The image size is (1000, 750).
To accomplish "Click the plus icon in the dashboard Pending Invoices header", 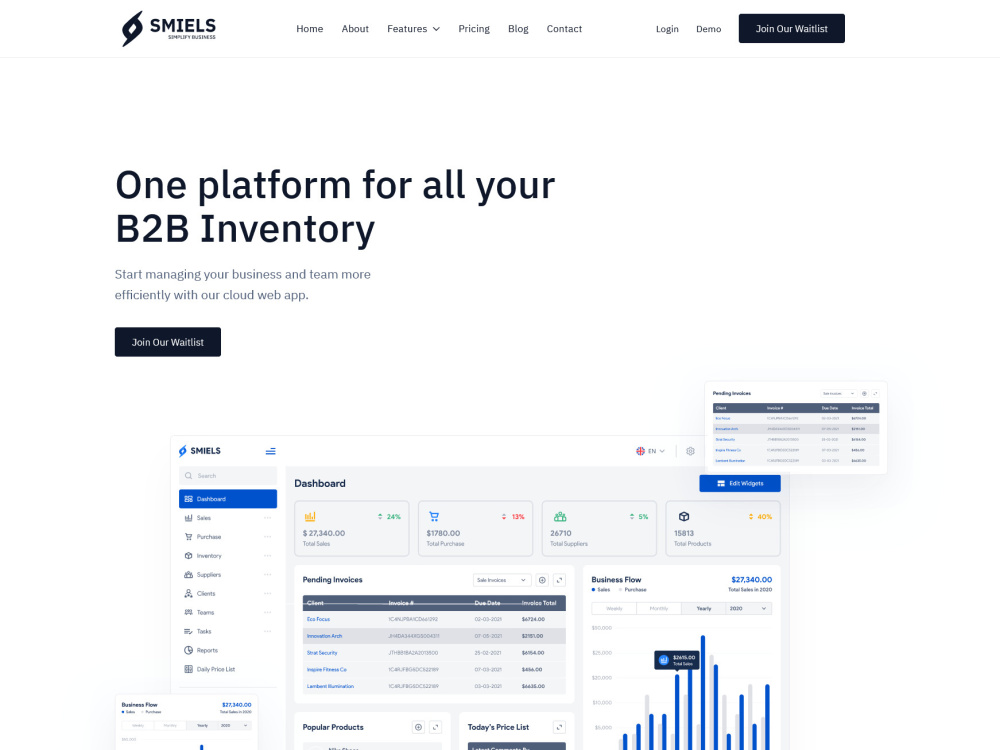I will point(542,580).
